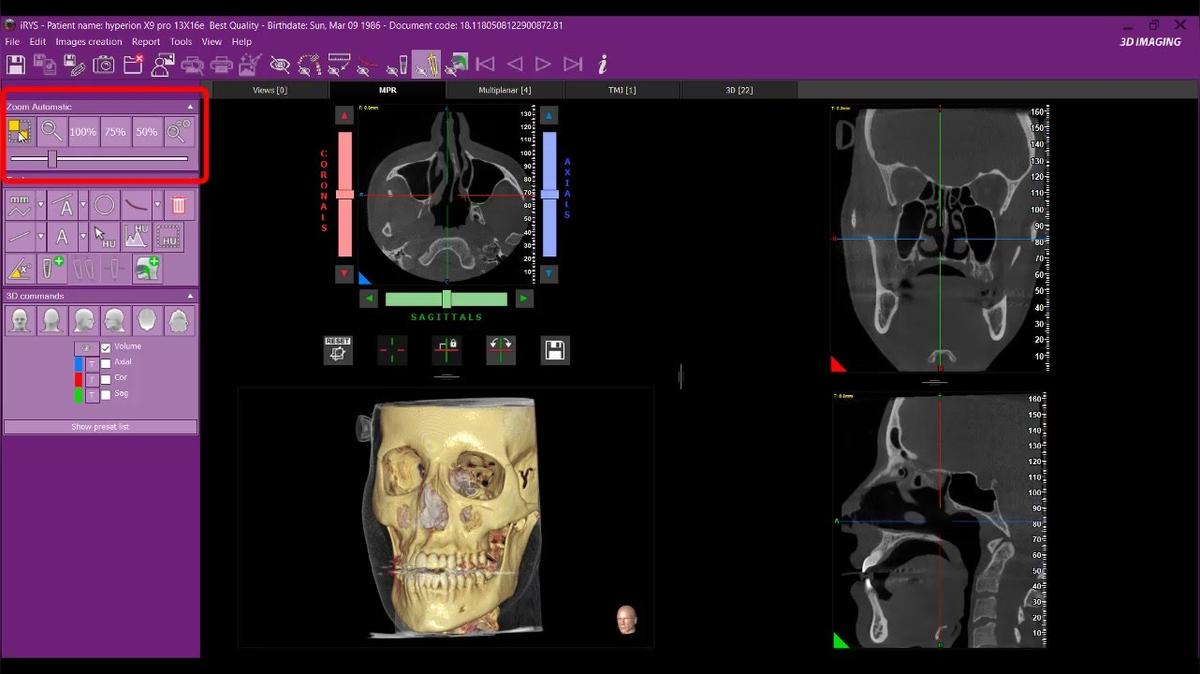Screen dimensions: 1200x674
Task: Click the red trash delete icon
Action: point(178,206)
